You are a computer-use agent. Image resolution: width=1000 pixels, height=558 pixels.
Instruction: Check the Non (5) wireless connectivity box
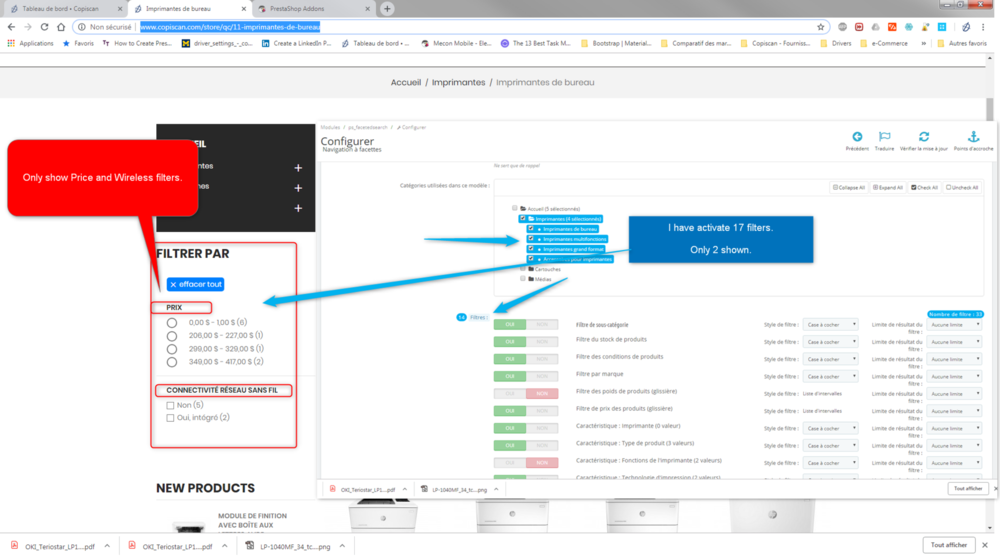(x=170, y=406)
